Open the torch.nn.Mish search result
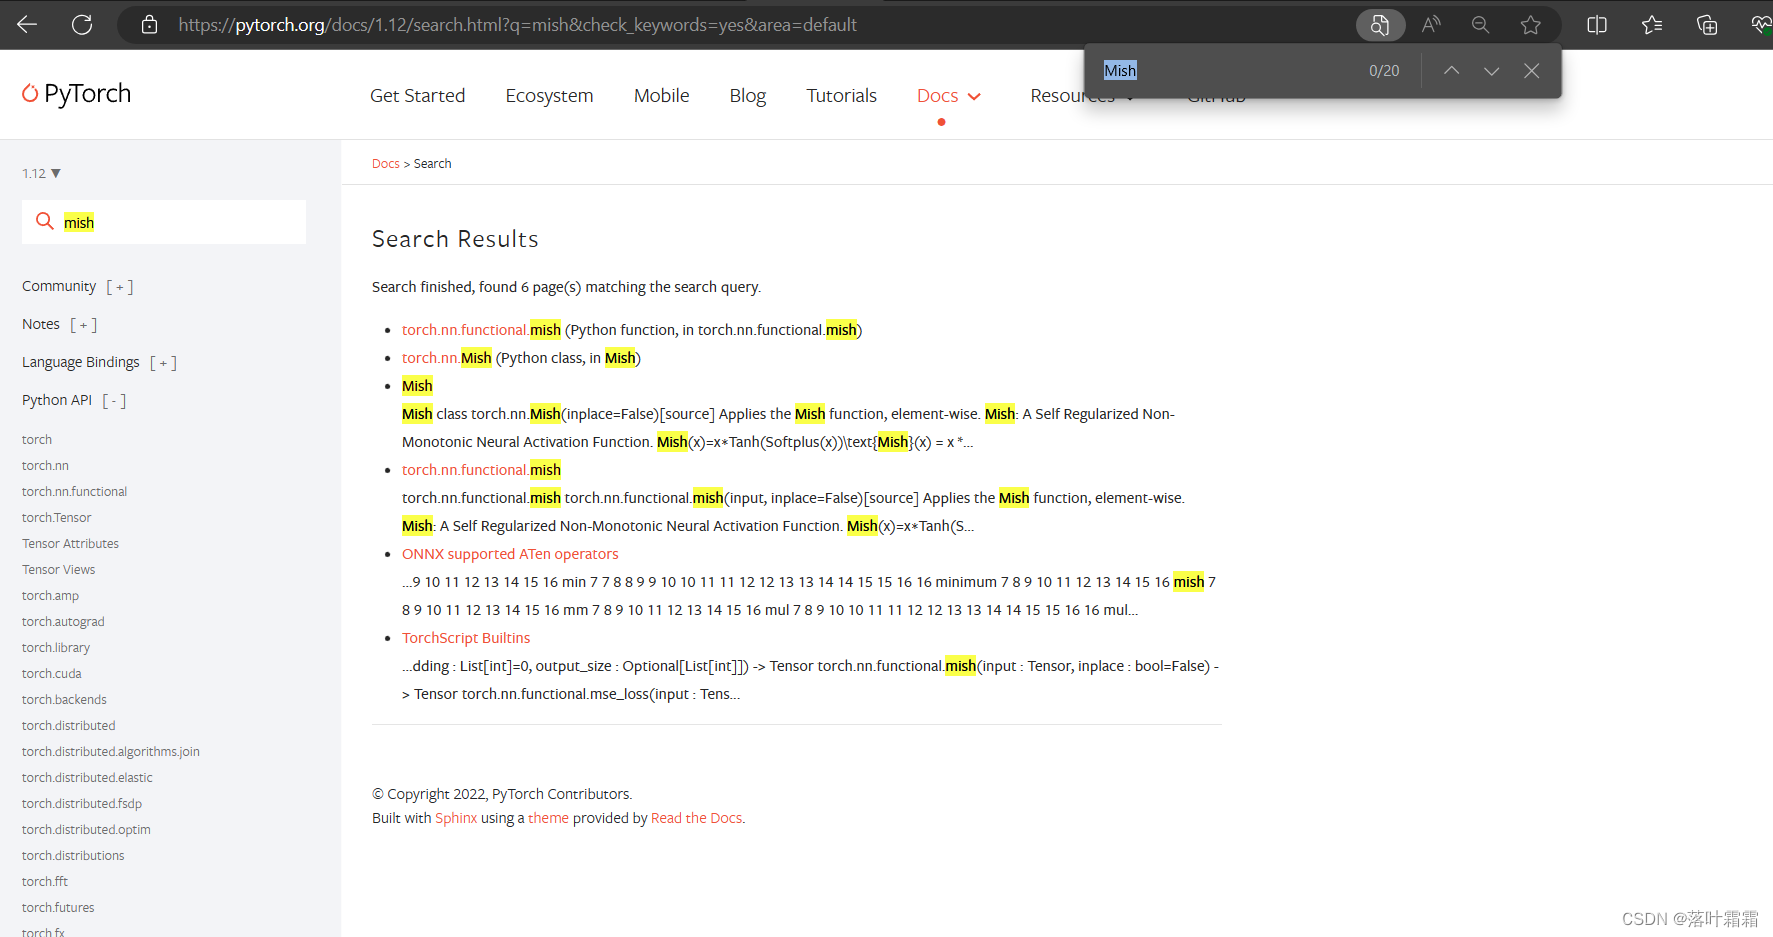 click(446, 357)
